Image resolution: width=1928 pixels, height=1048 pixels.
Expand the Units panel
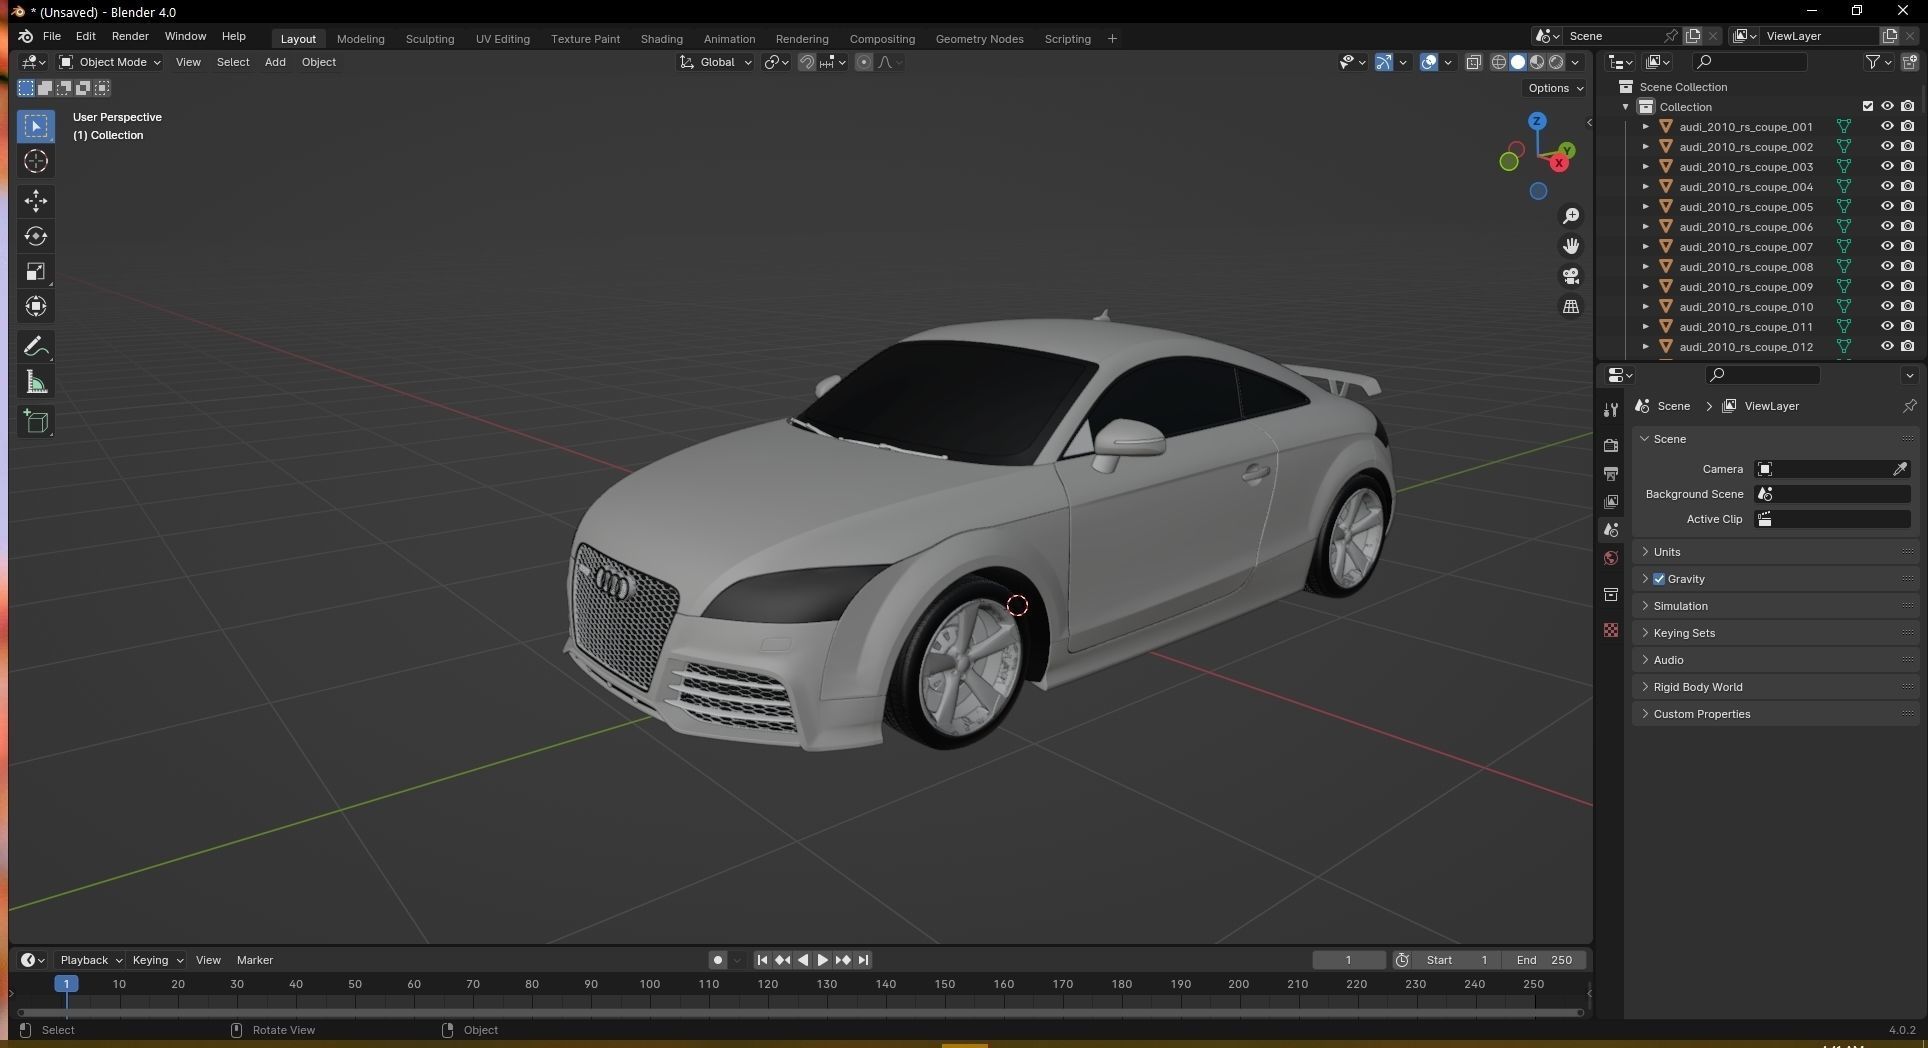click(x=1775, y=552)
